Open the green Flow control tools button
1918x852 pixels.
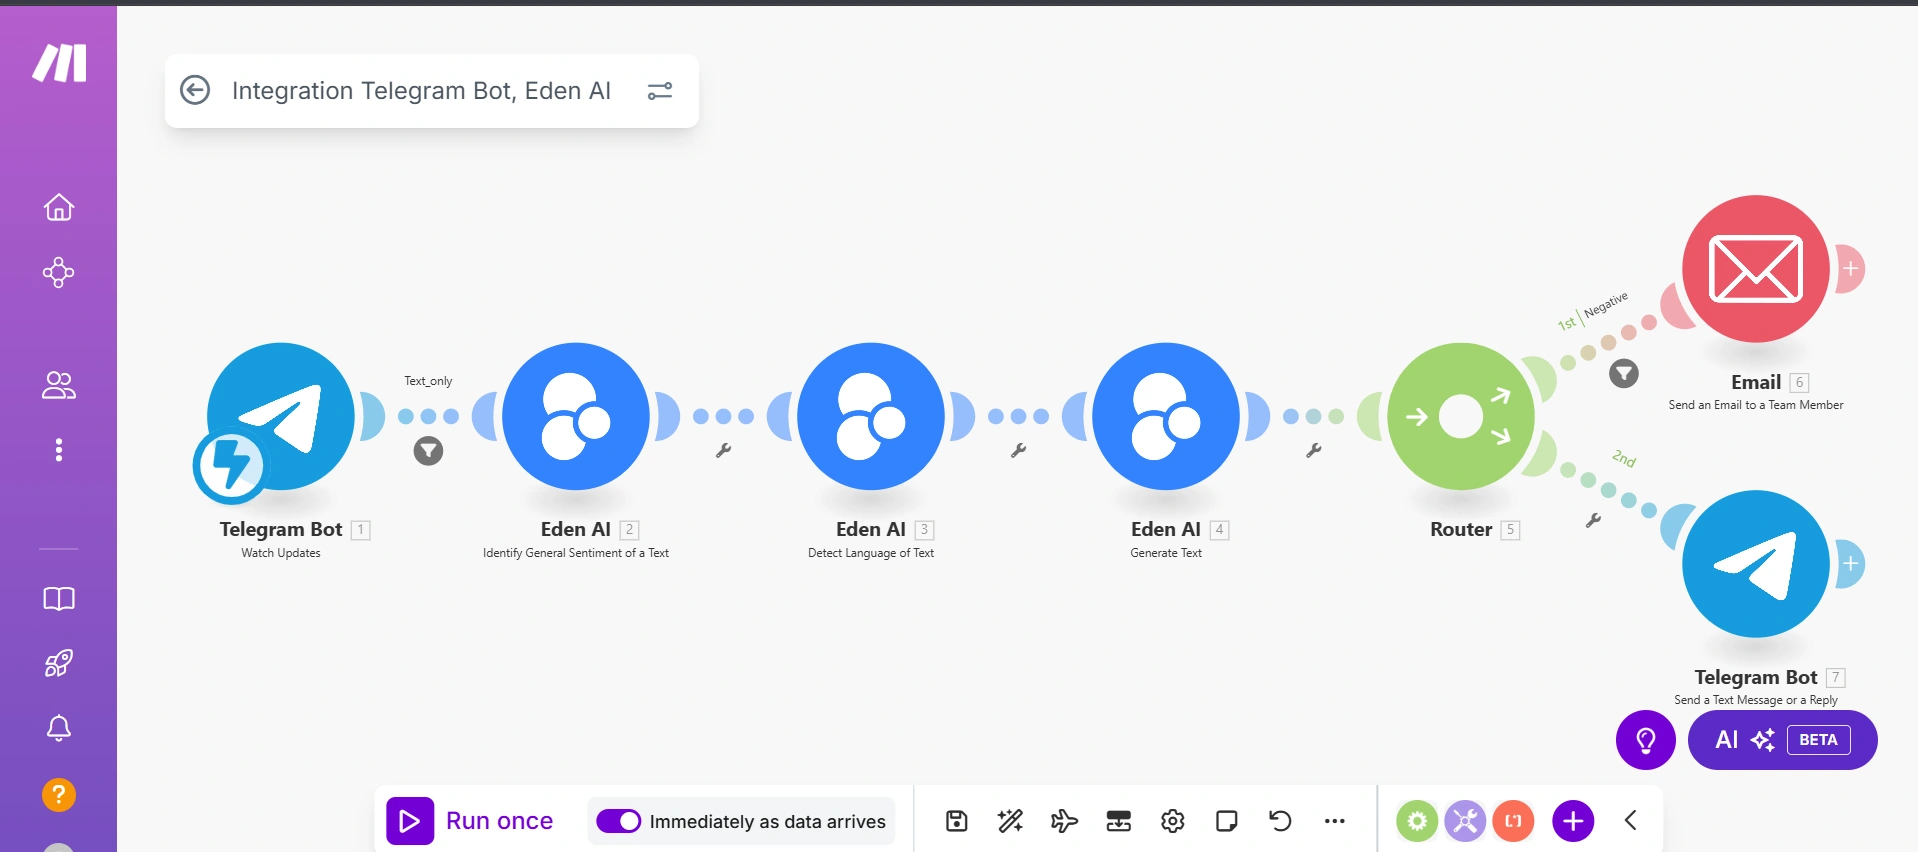coord(1417,821)
